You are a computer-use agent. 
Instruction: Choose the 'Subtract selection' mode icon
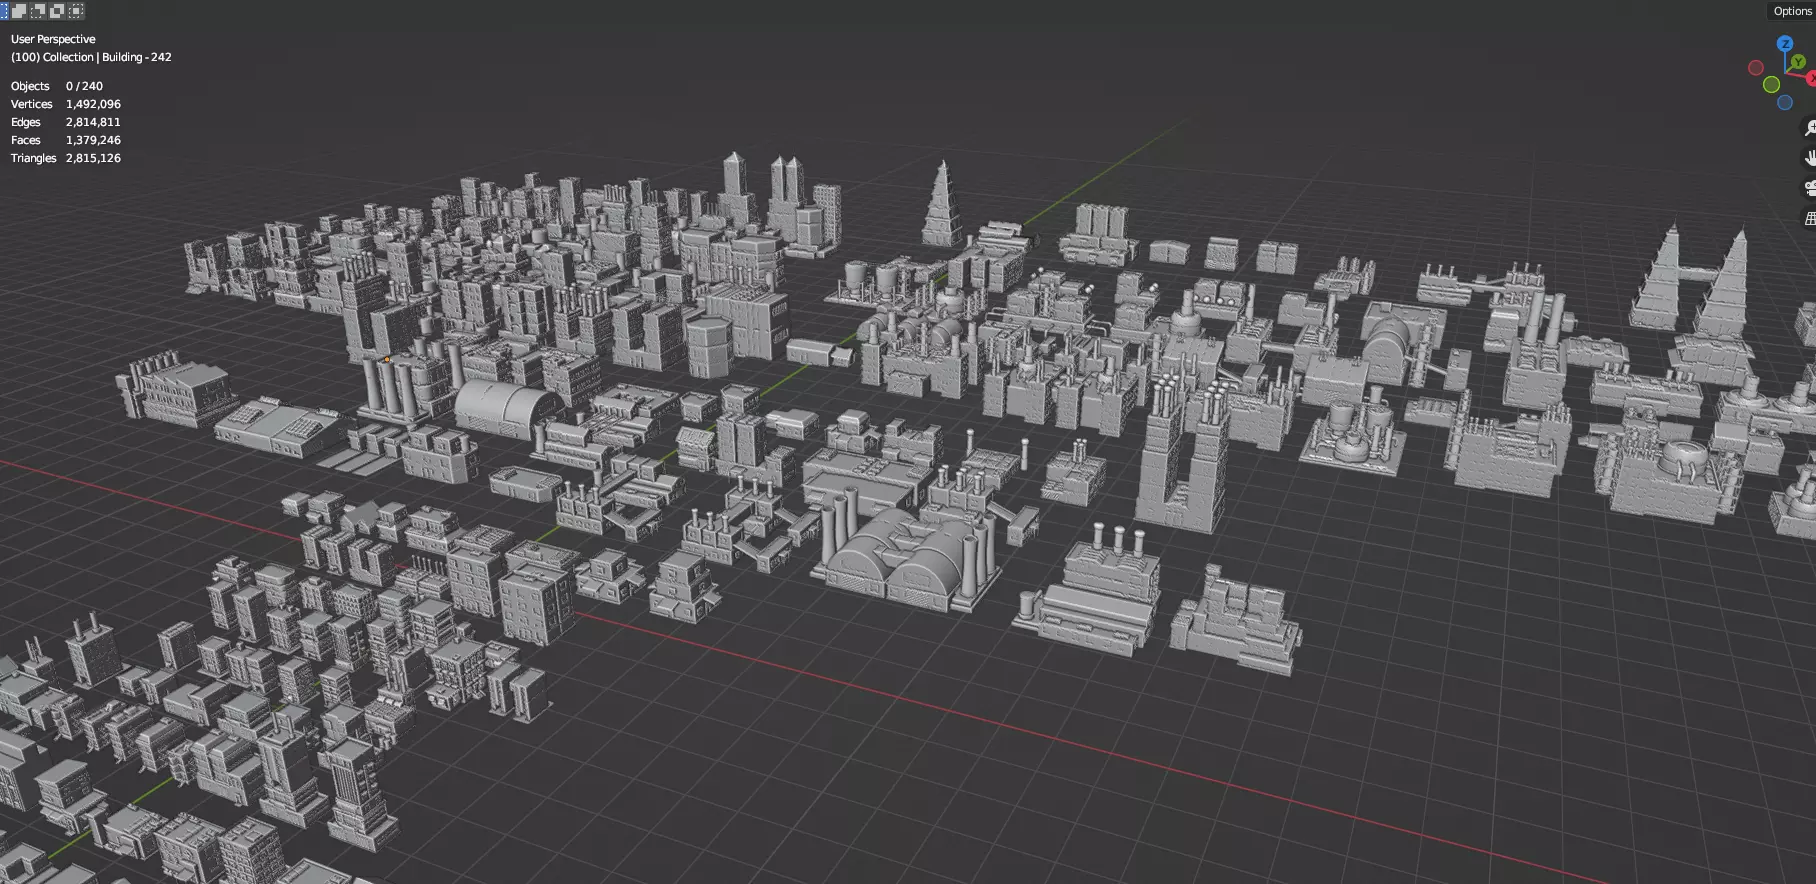(38, 11)
